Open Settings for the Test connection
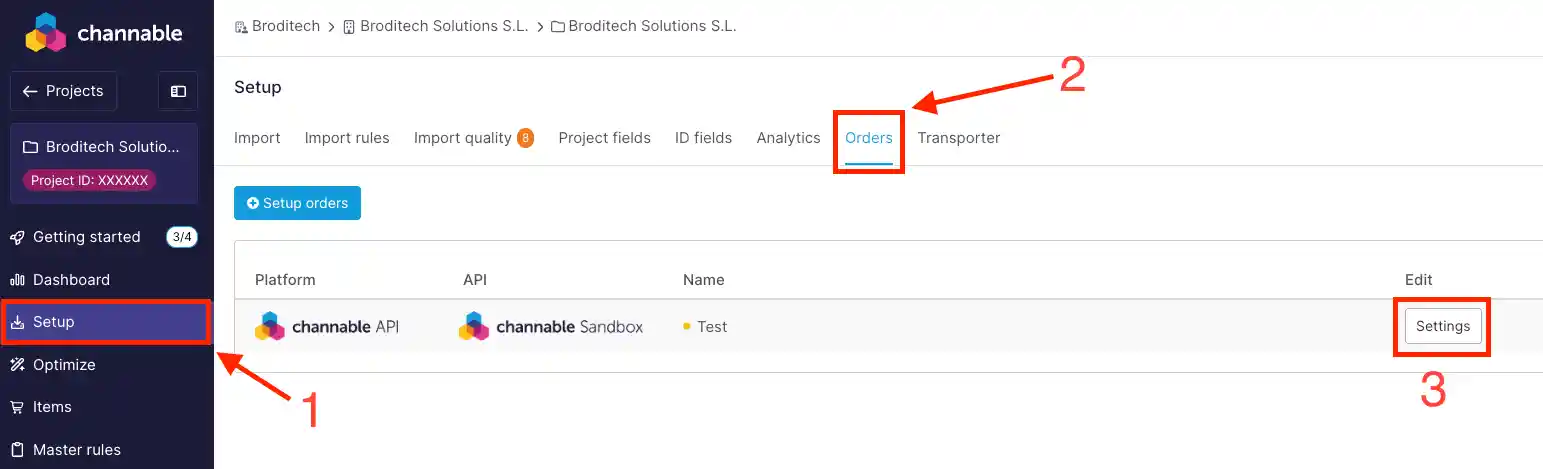 pos(1442,326)
